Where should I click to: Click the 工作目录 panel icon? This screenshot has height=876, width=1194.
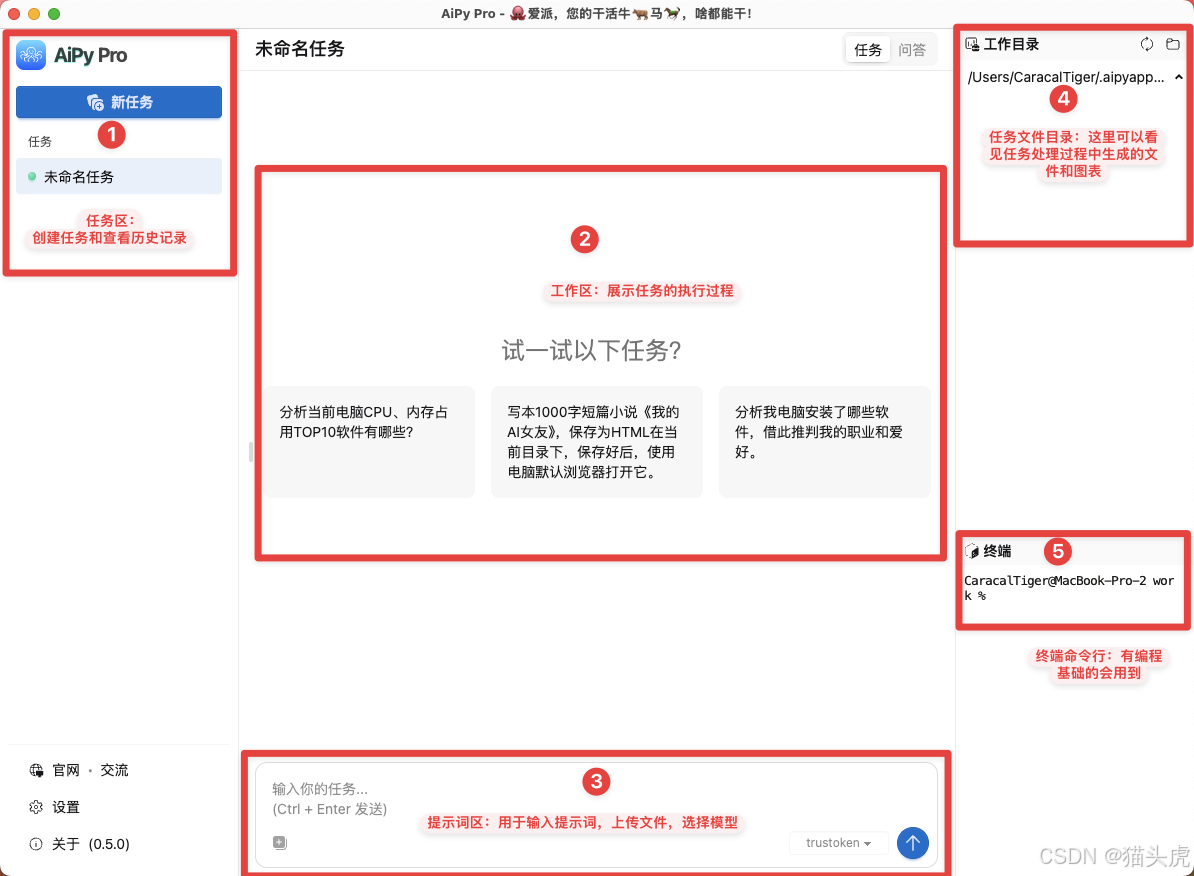click(x=972, y=44)
